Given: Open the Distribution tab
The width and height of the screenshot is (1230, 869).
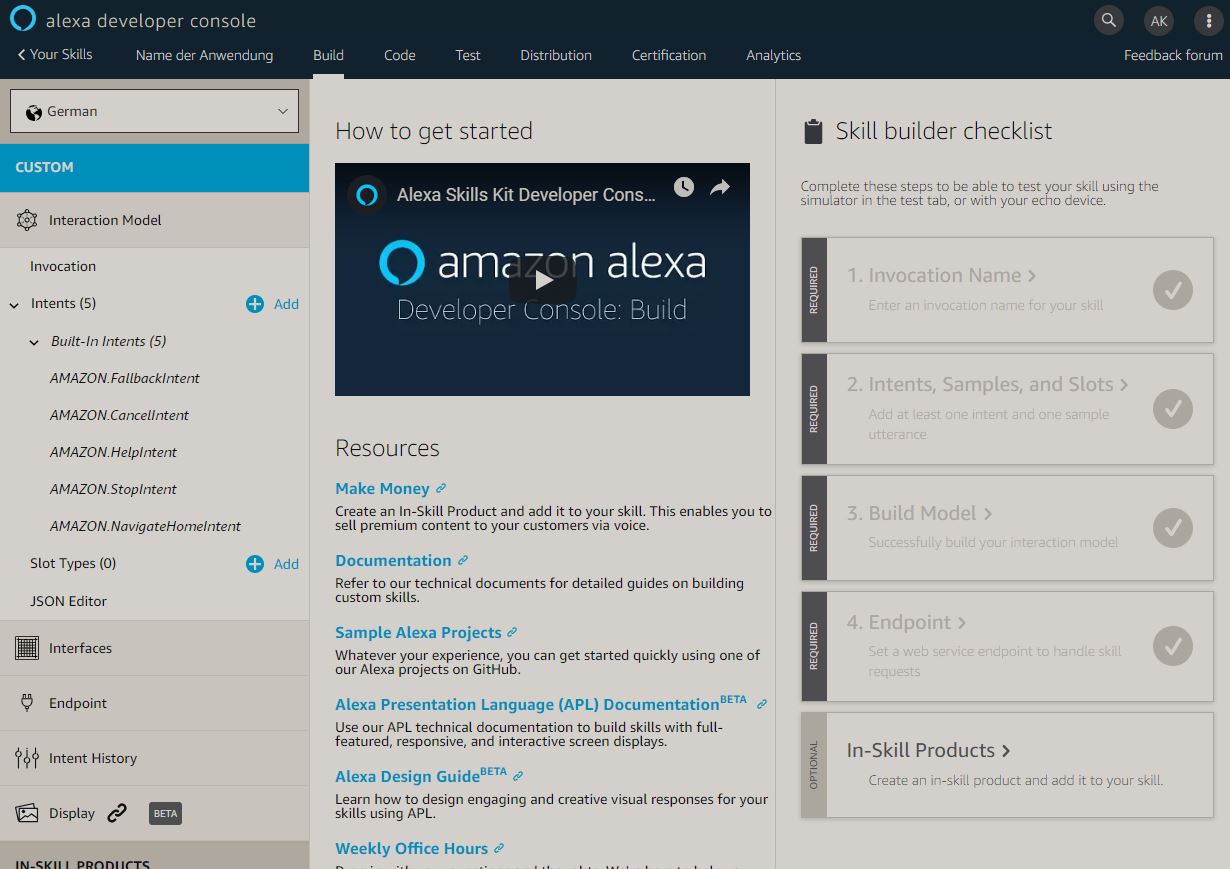Looking at the screenshot, I should coord(556,55).
